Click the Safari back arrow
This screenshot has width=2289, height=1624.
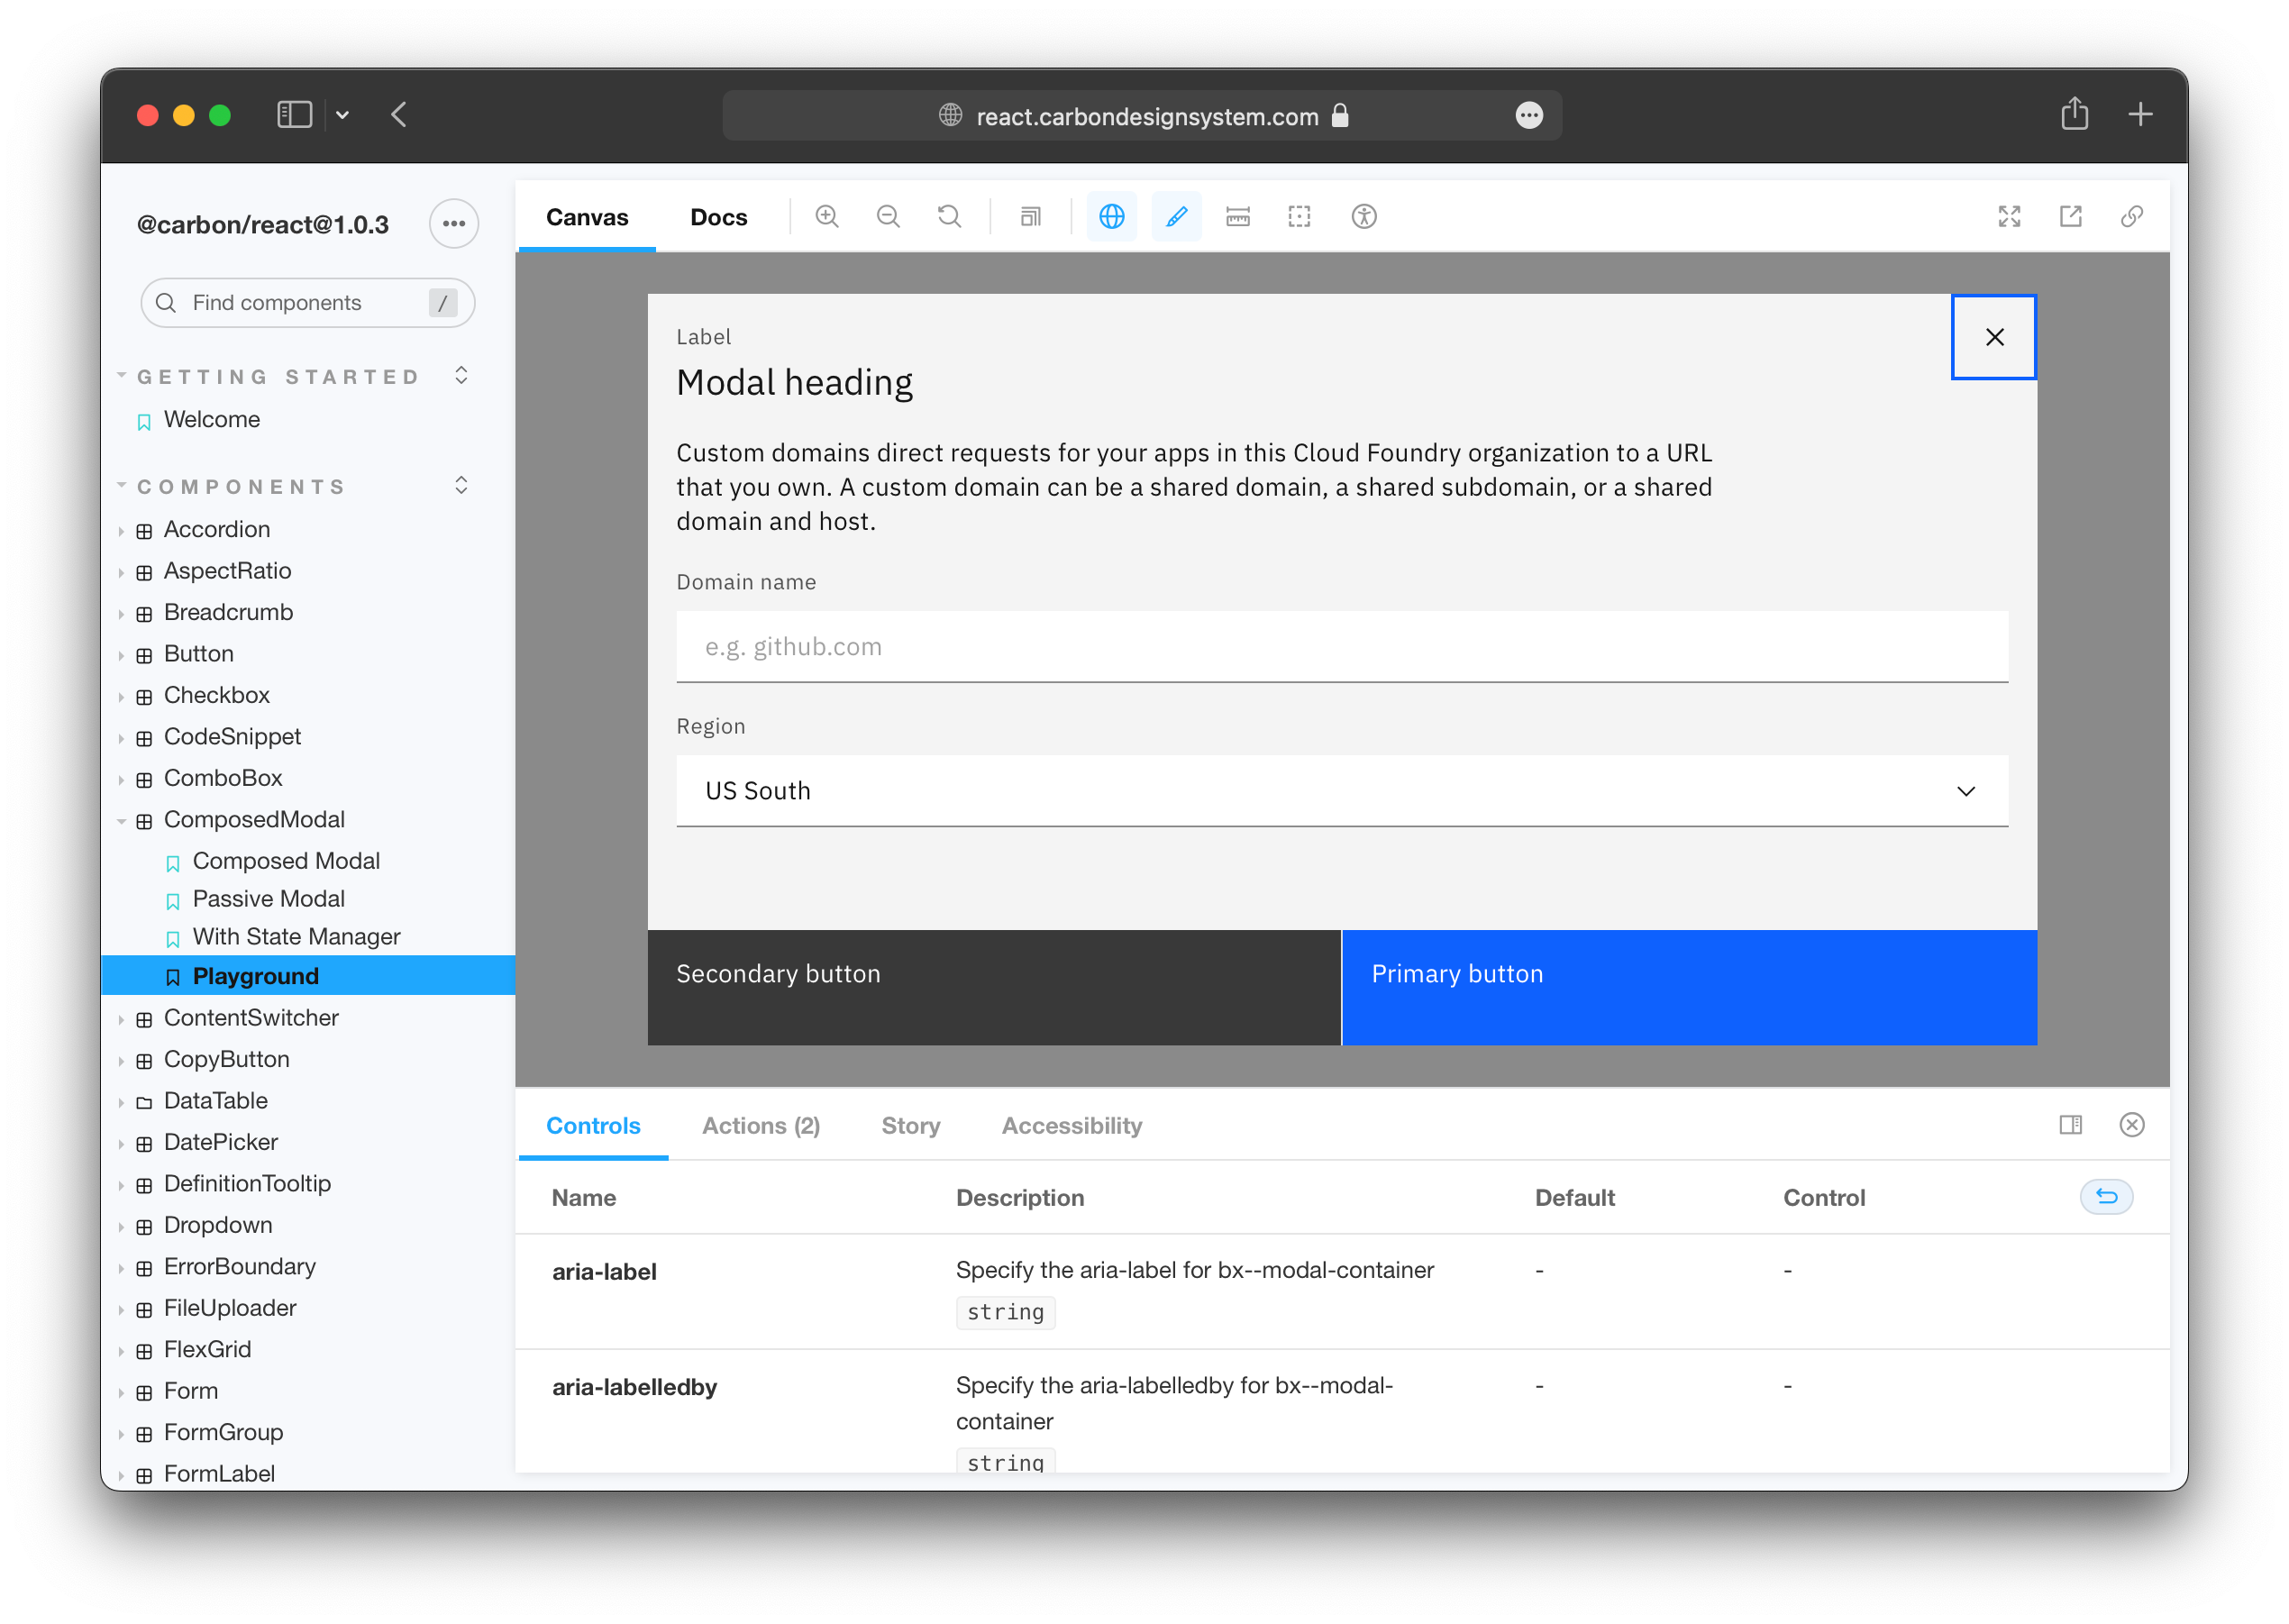coord(399,115)
